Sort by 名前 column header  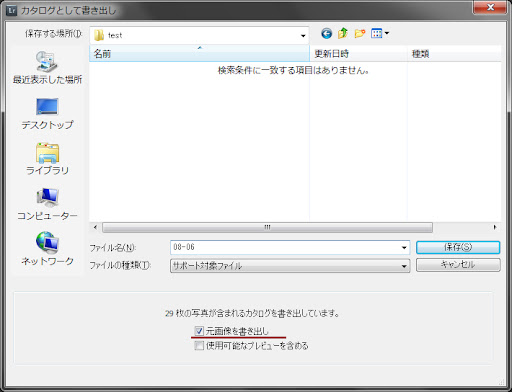point(199,54)
